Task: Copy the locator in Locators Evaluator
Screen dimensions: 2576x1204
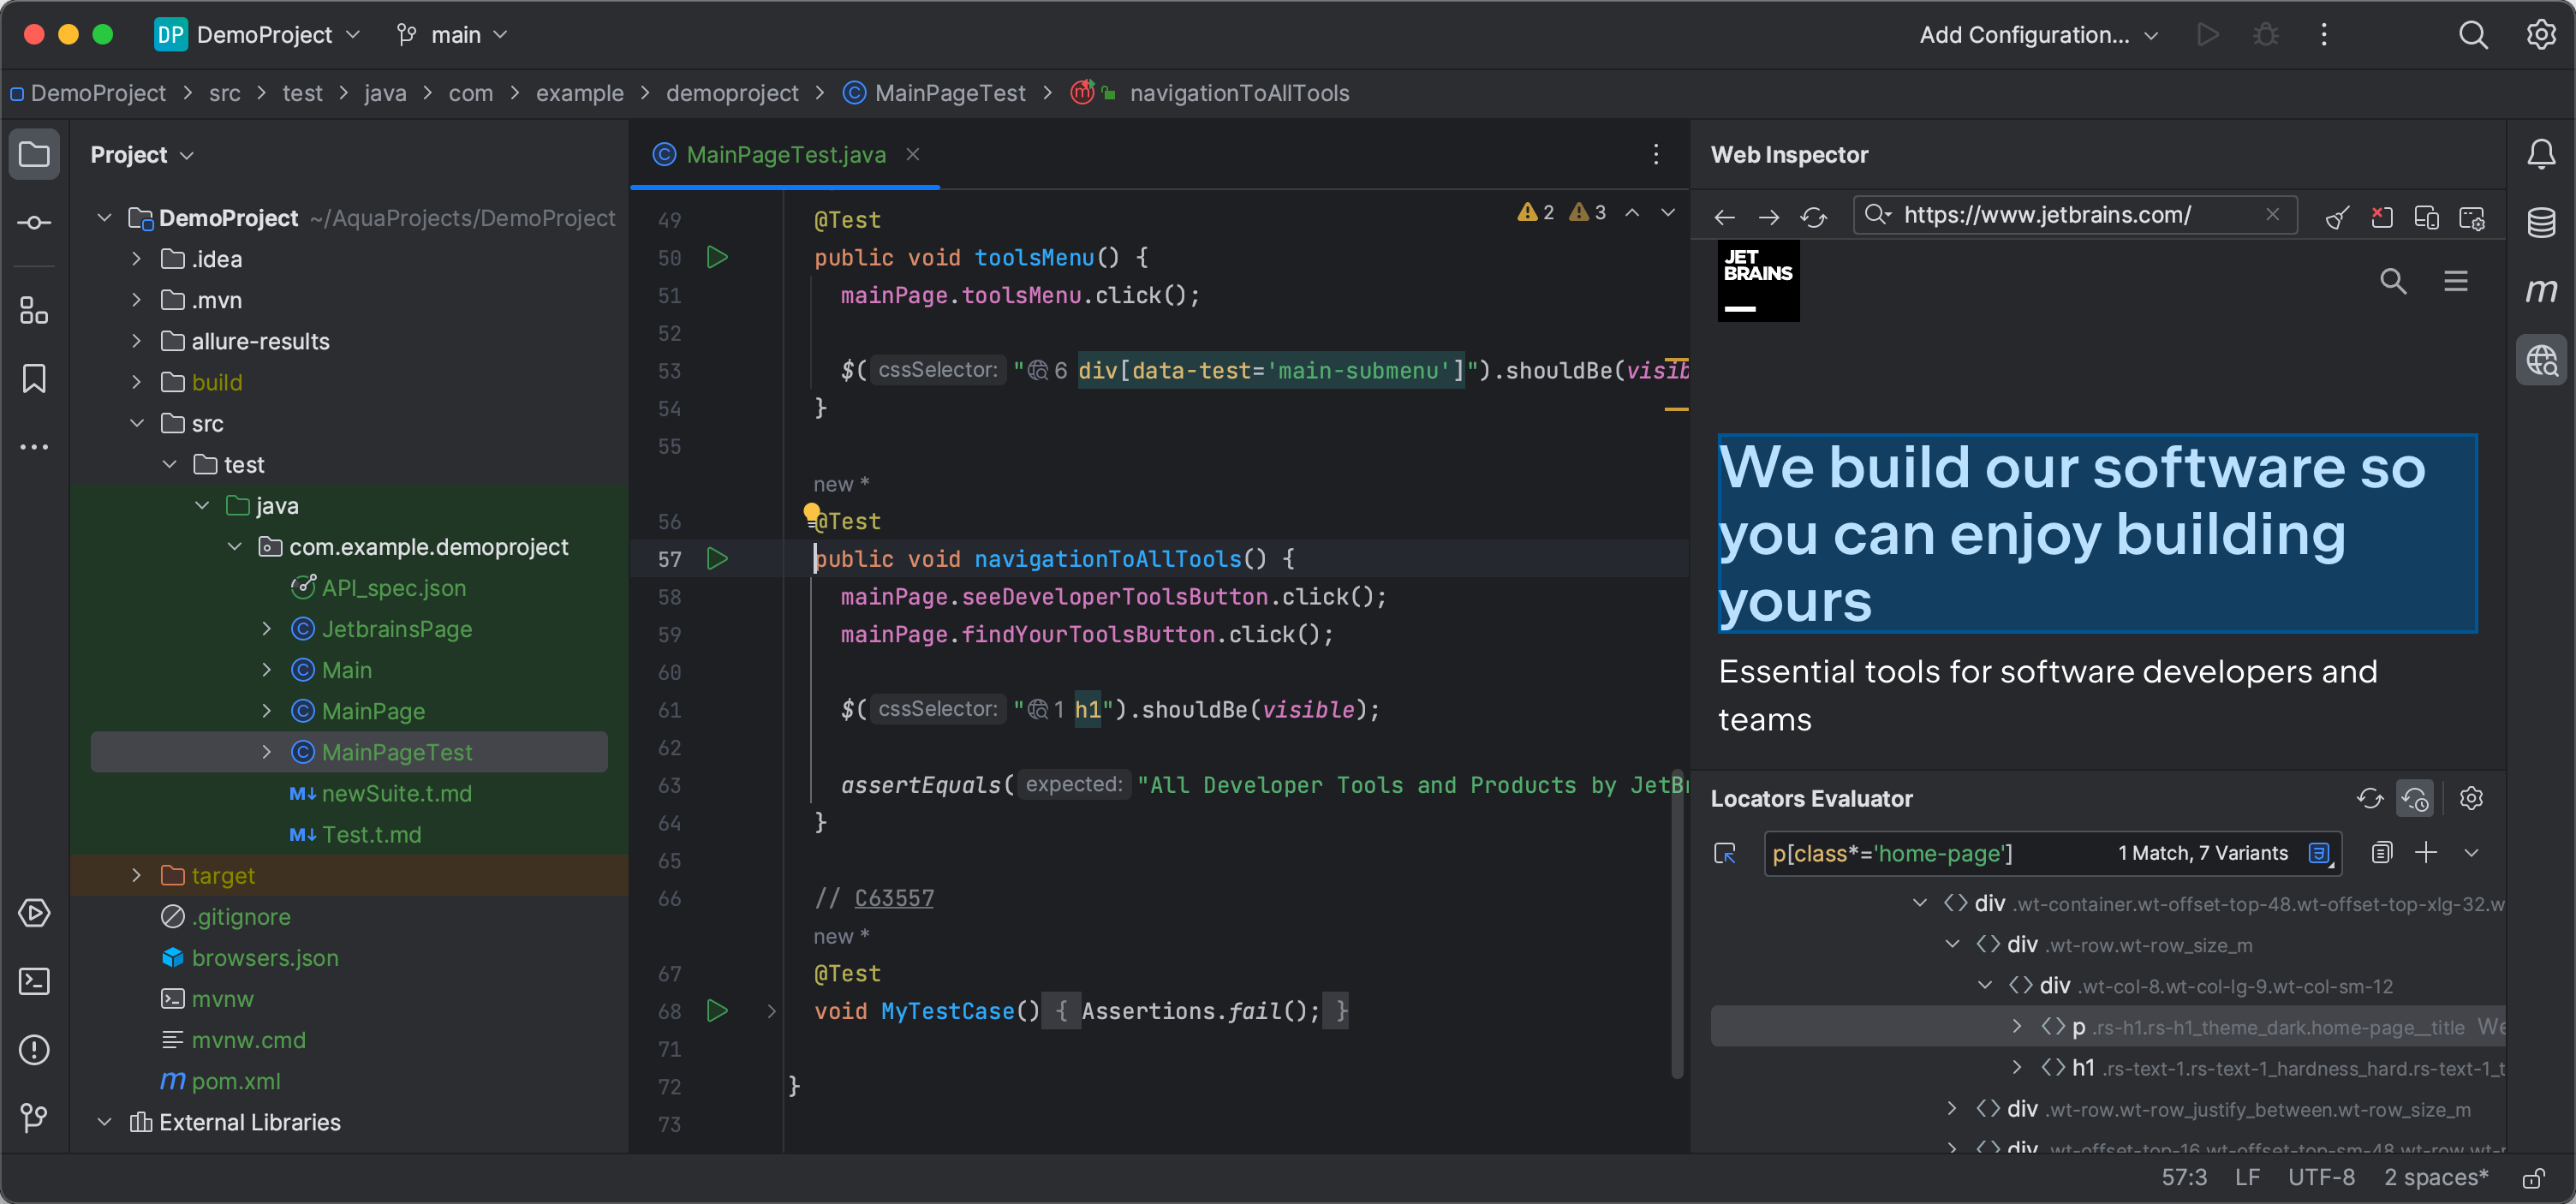Action: (2382, 852)
